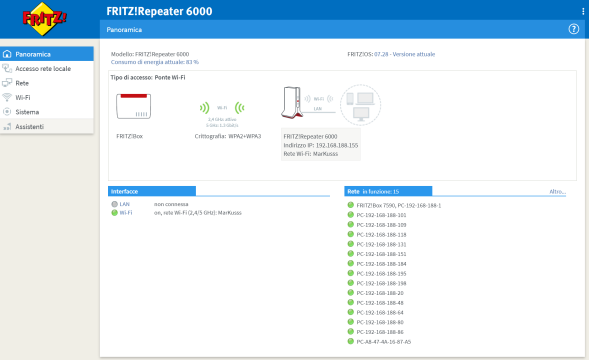This screenshot has height=360, width=589.
Task: Select FRITZ!Box 7590, PC-192-168-188-1 entry
Action: pyautogui.click(x=399, y=206)
